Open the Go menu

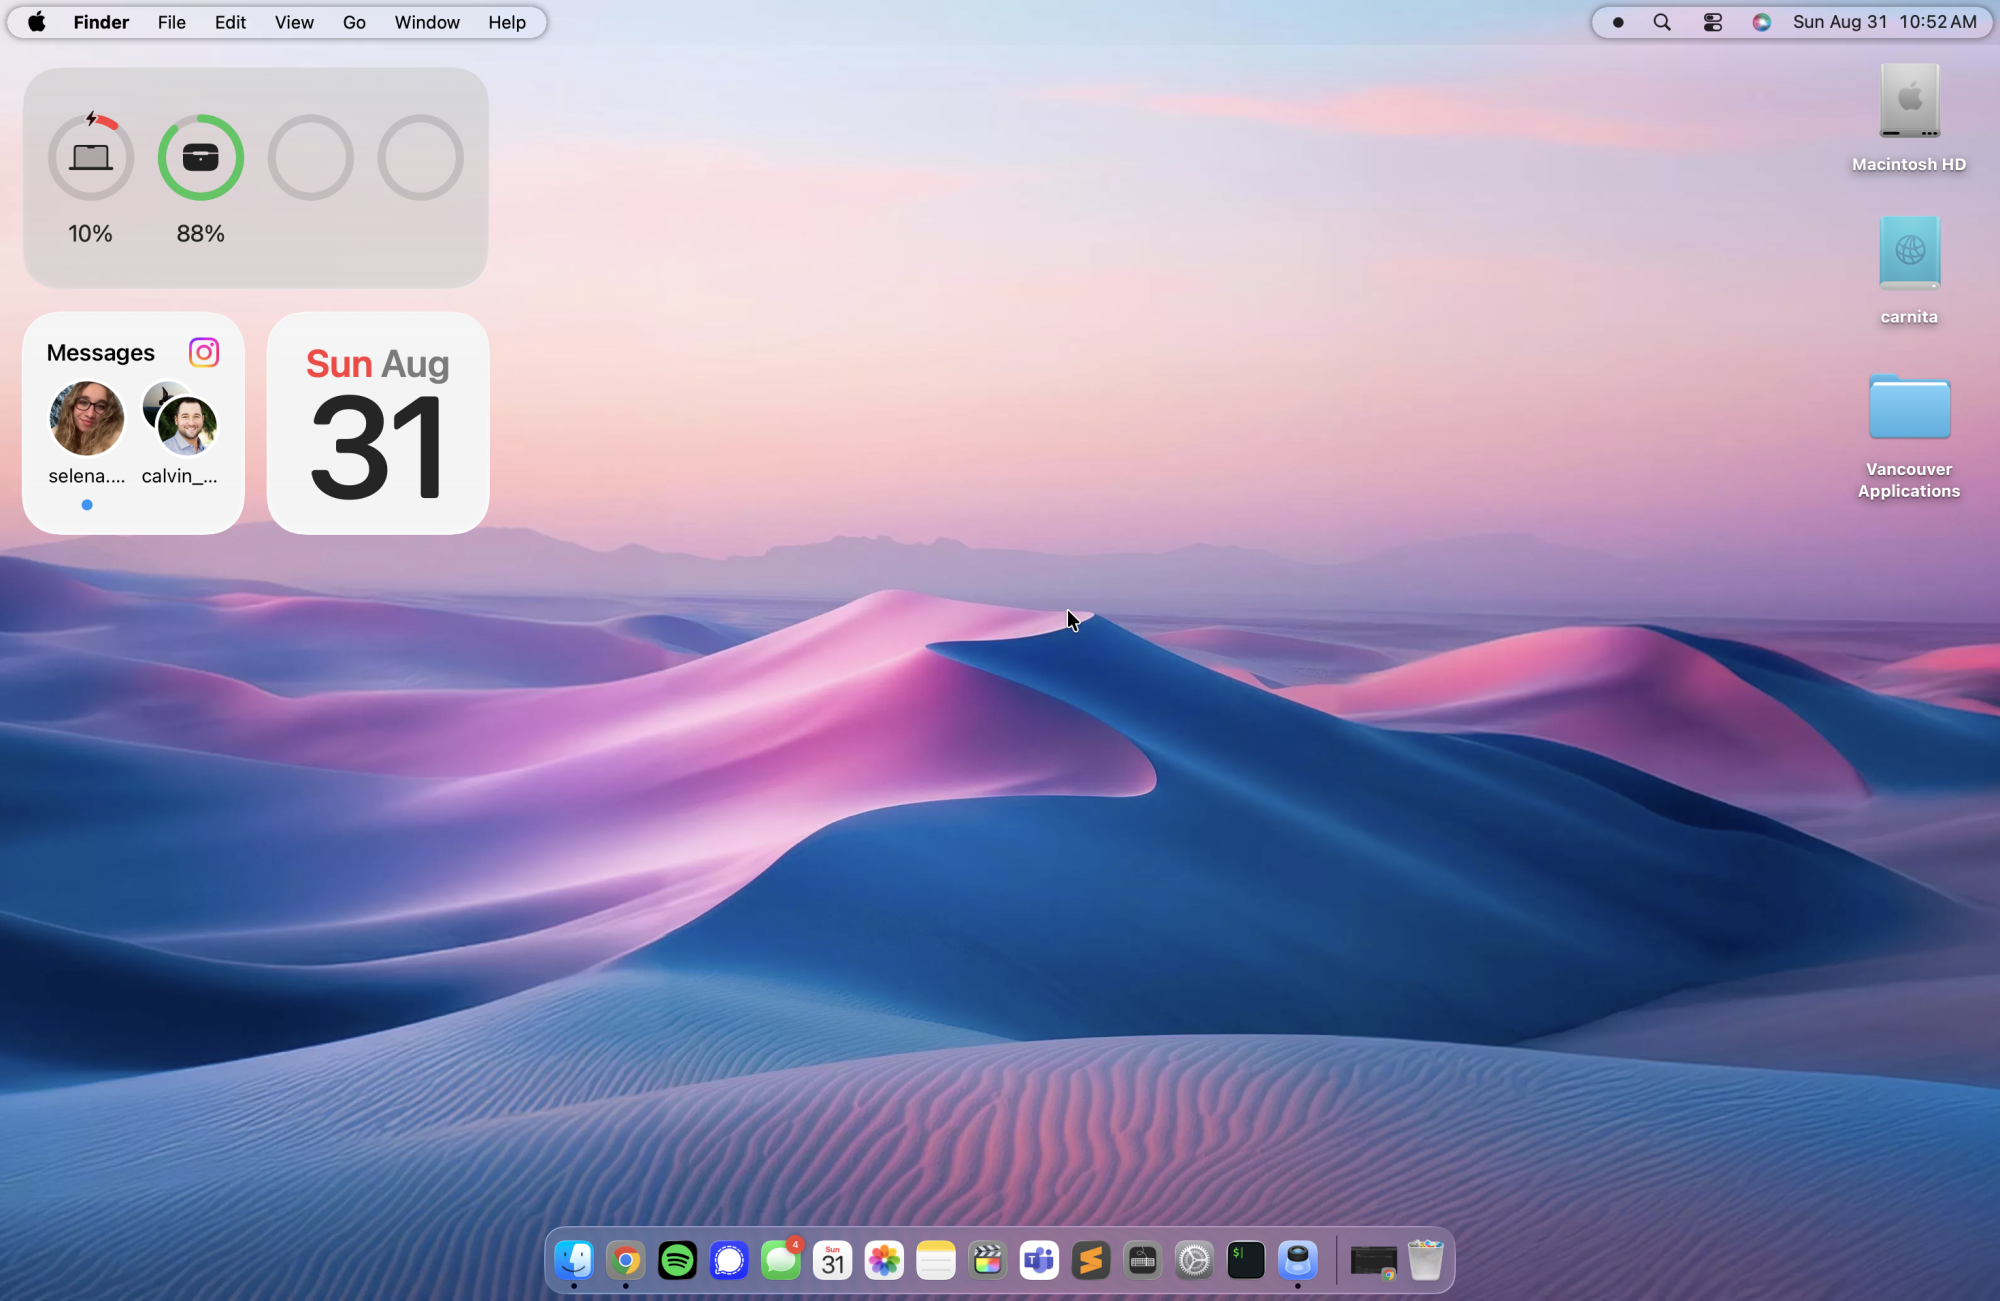click(353, 22)
